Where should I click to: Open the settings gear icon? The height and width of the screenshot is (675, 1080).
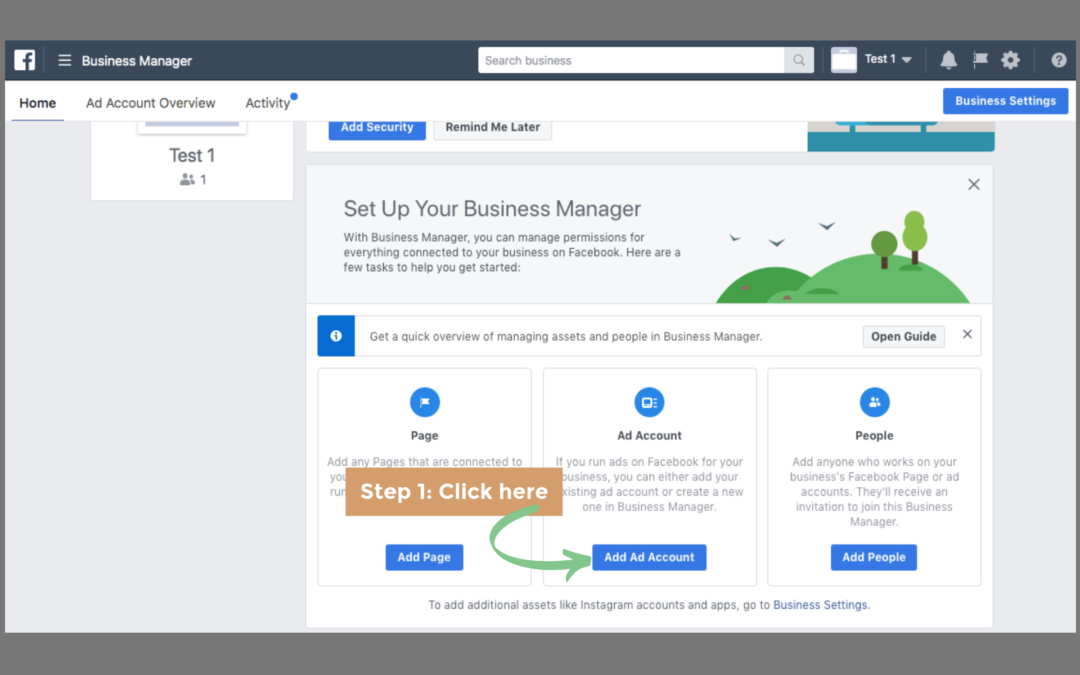[x=1011, y=60]
